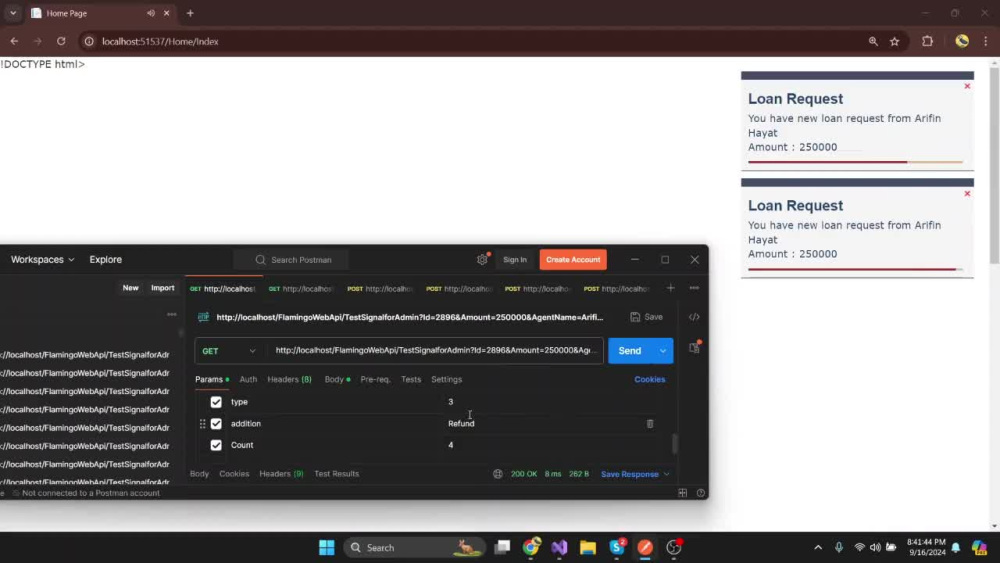Open the Pre-req. tab
This screenshot has height=563, width=1000.
[x=375, y=379]
